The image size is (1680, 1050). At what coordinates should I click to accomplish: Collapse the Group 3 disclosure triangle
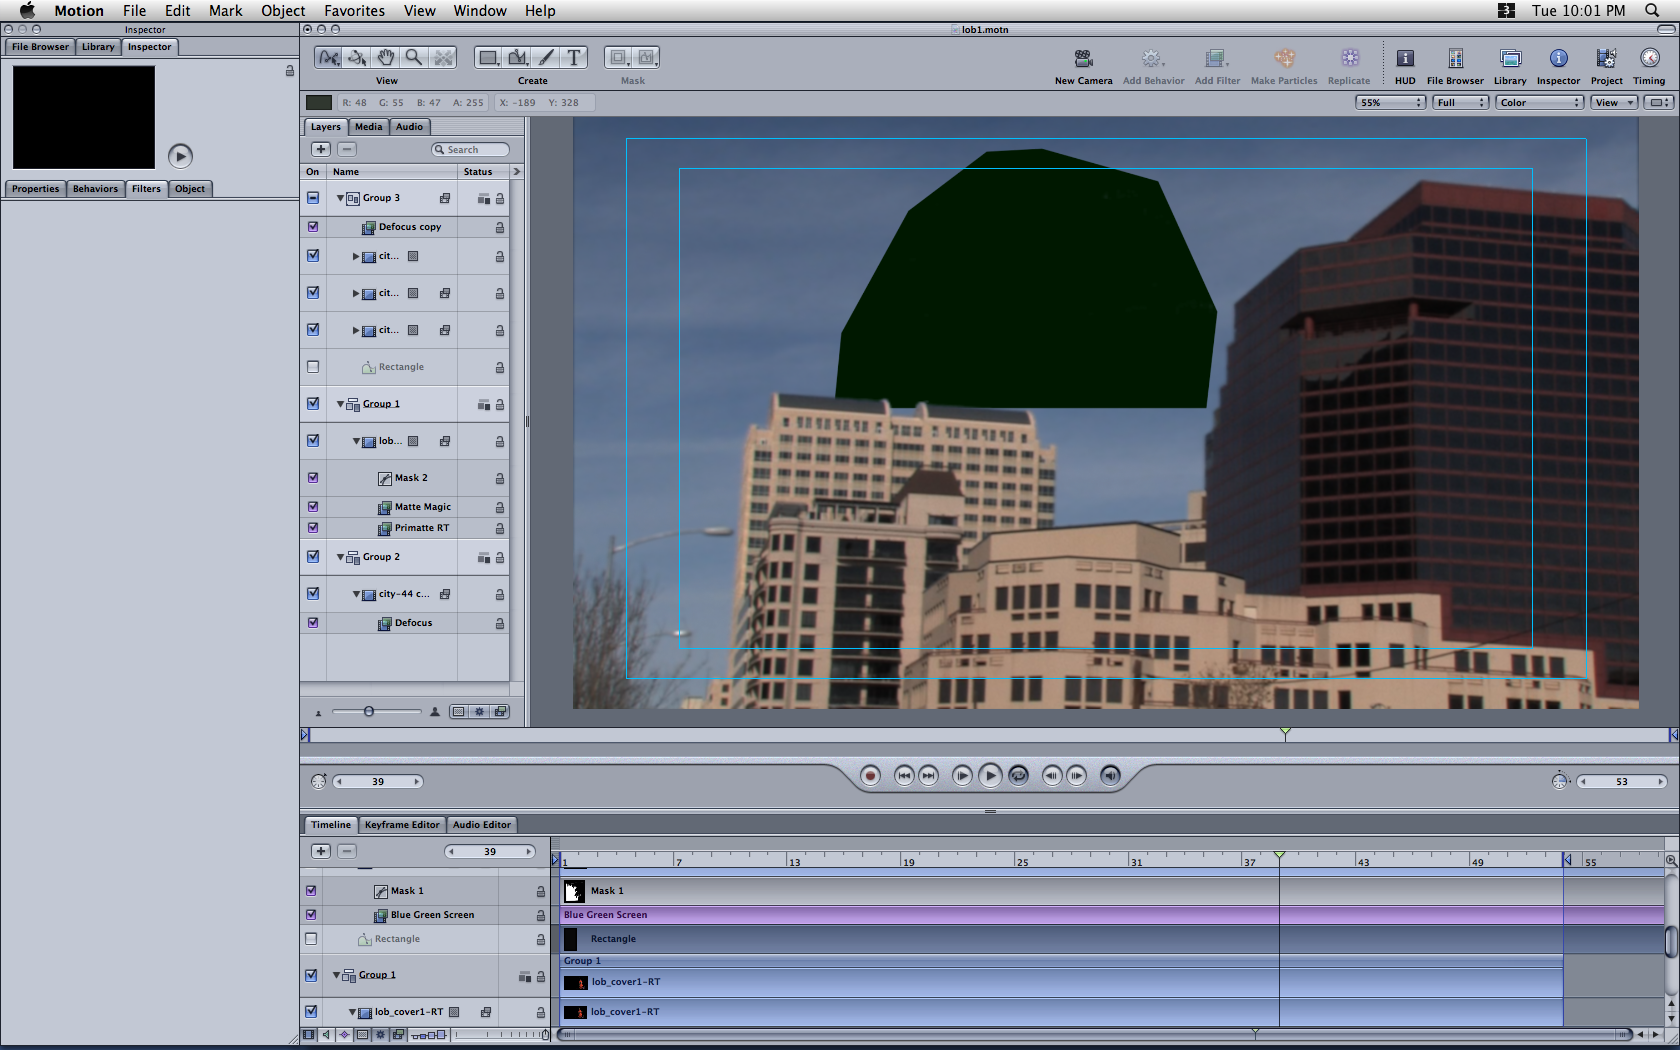[x=340, y=198]
